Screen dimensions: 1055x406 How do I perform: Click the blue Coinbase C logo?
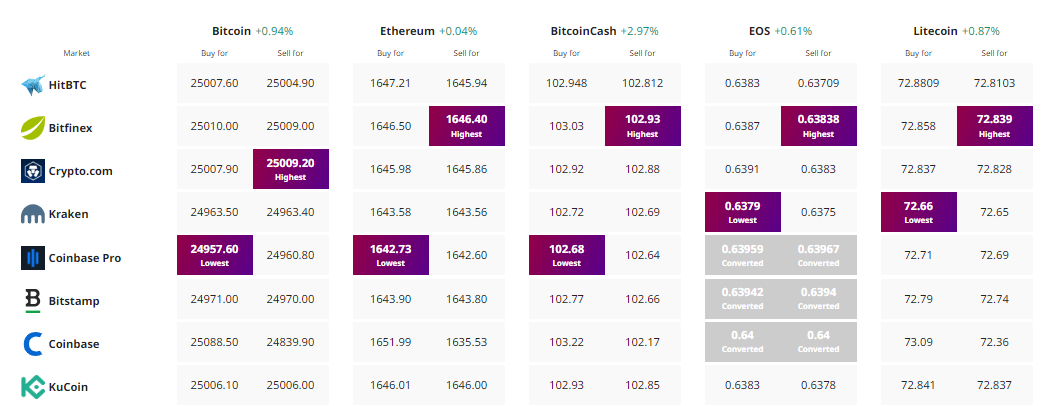[33, 344]
